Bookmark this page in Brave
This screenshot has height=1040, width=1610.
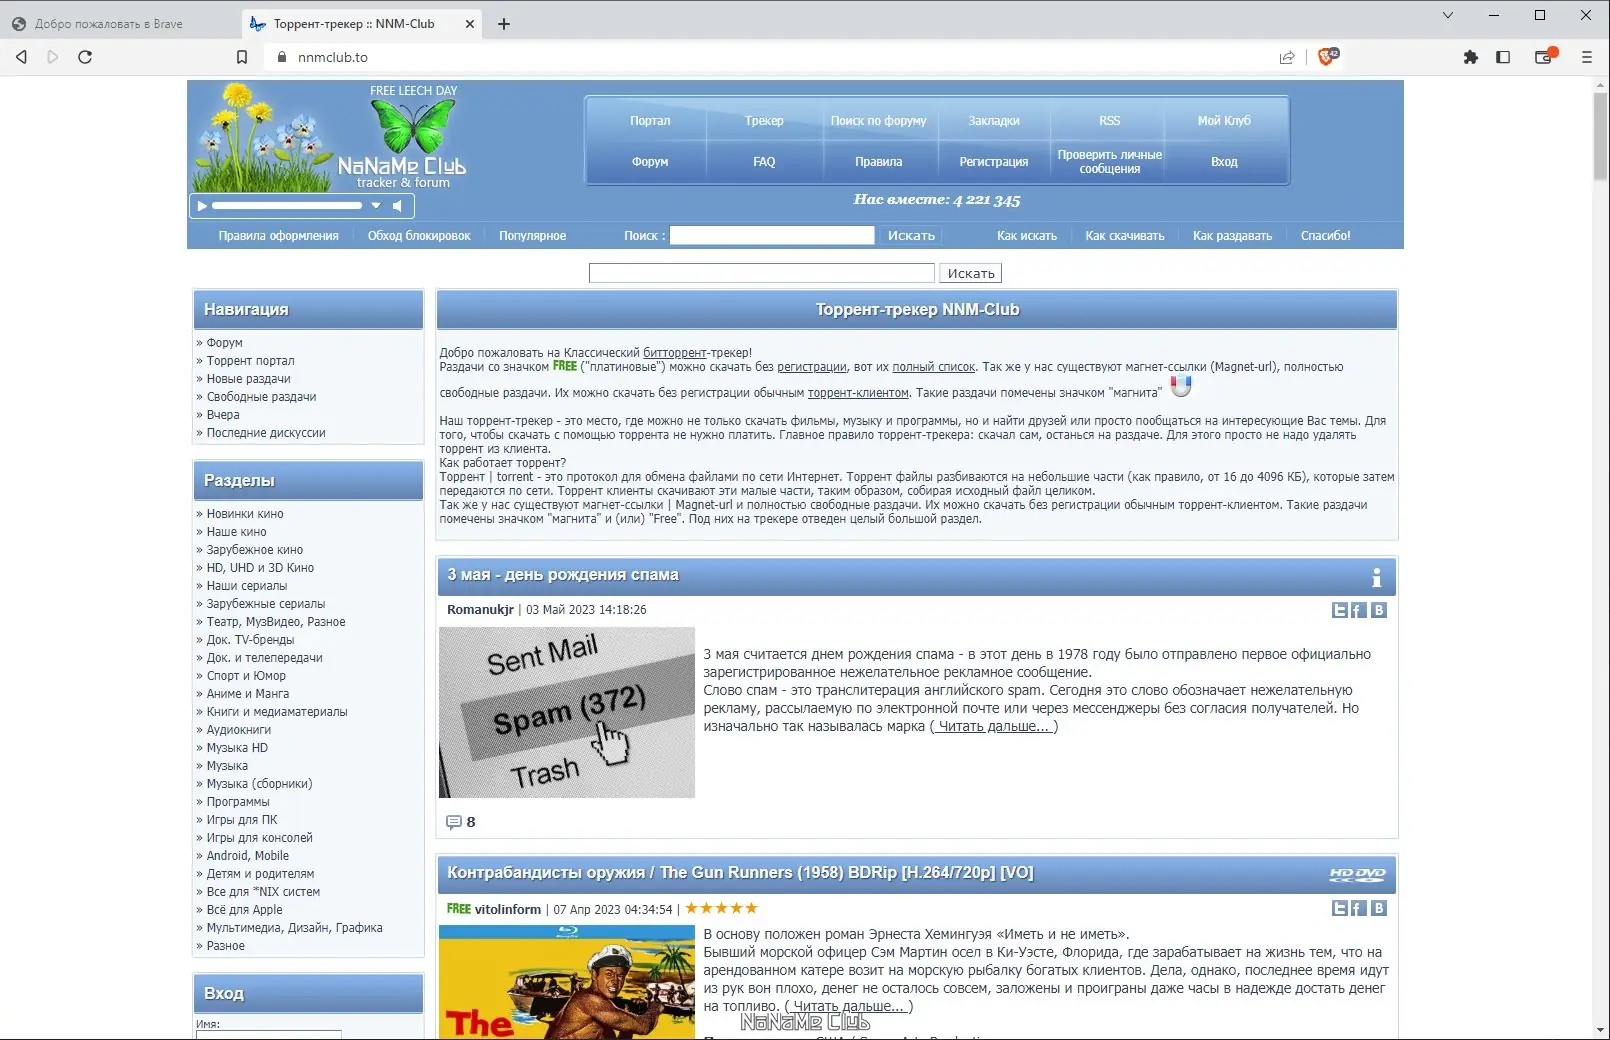[242, 57]
